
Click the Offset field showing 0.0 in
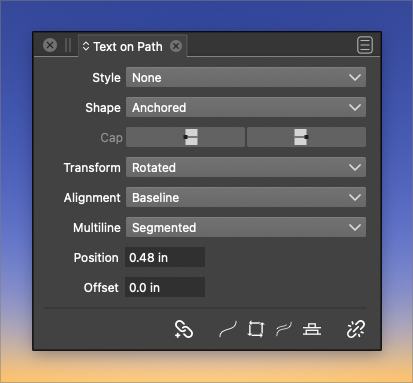click(165, 287)
